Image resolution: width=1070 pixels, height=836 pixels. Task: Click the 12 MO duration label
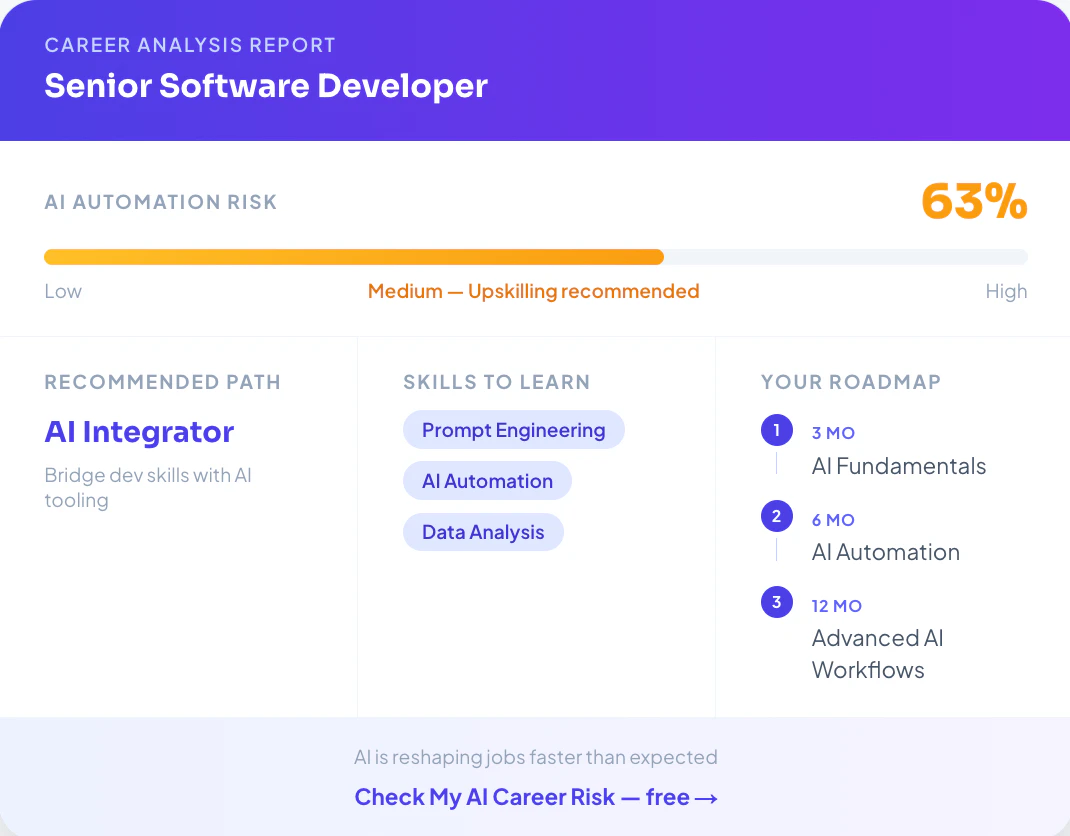click(x=837, y=606)
